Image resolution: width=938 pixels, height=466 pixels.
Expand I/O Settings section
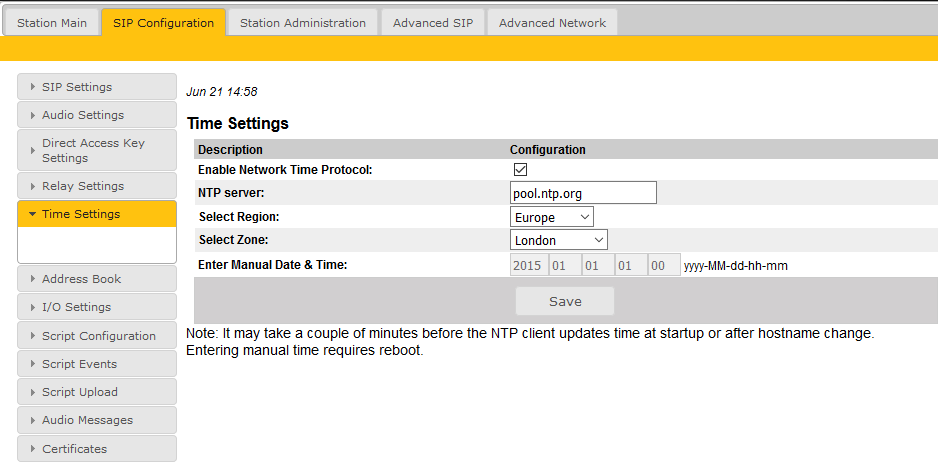click(96, 307)
